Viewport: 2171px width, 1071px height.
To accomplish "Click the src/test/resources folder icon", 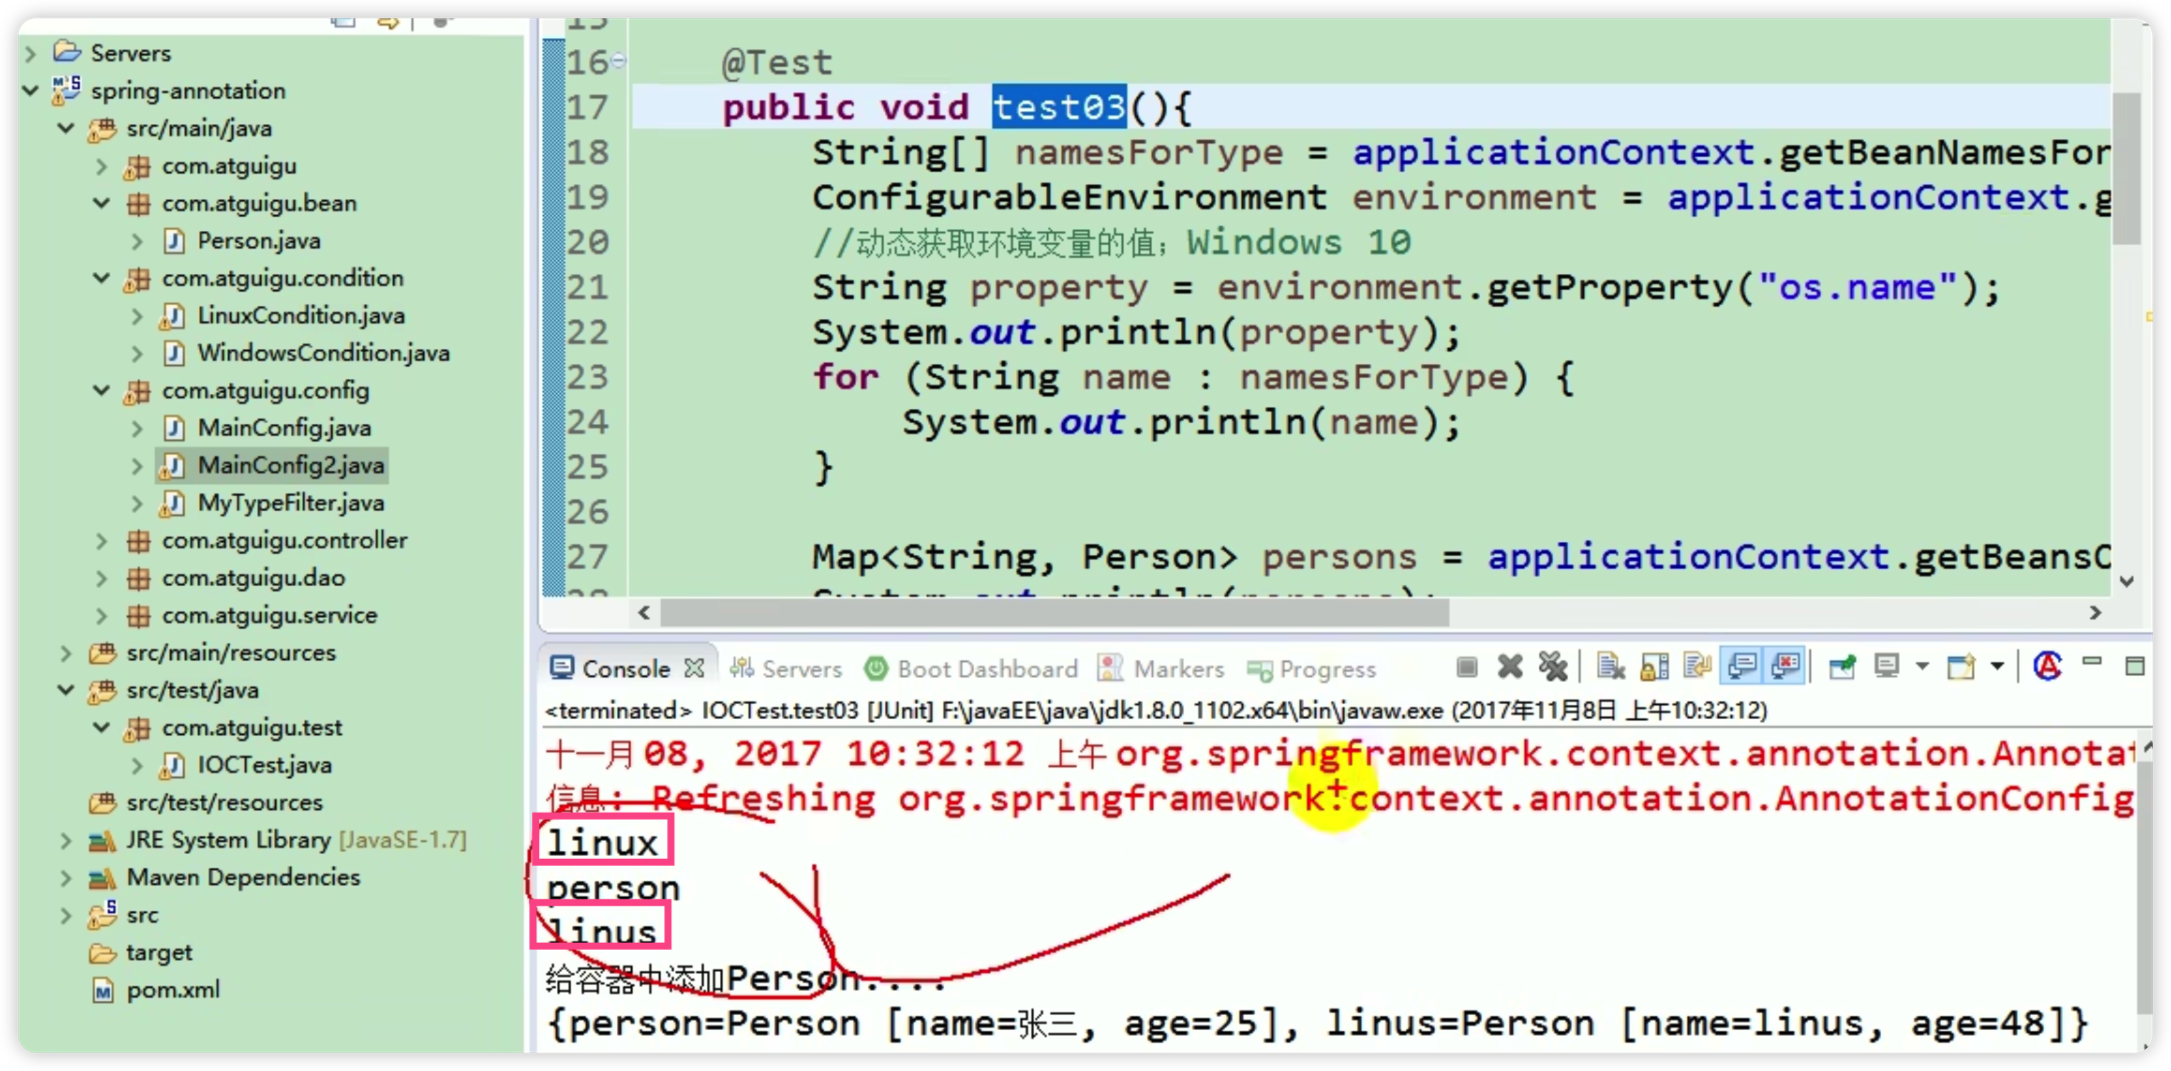I will [x=102, y=803].
